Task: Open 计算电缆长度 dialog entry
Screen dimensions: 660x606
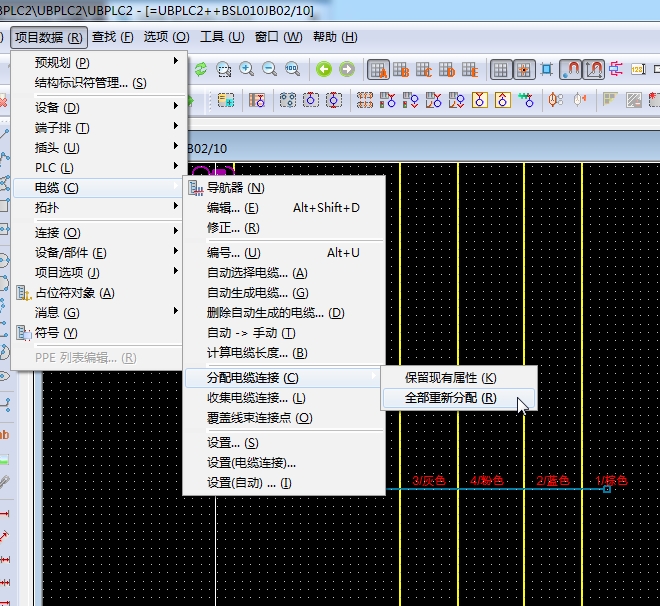Action: [x=256, y=353]
